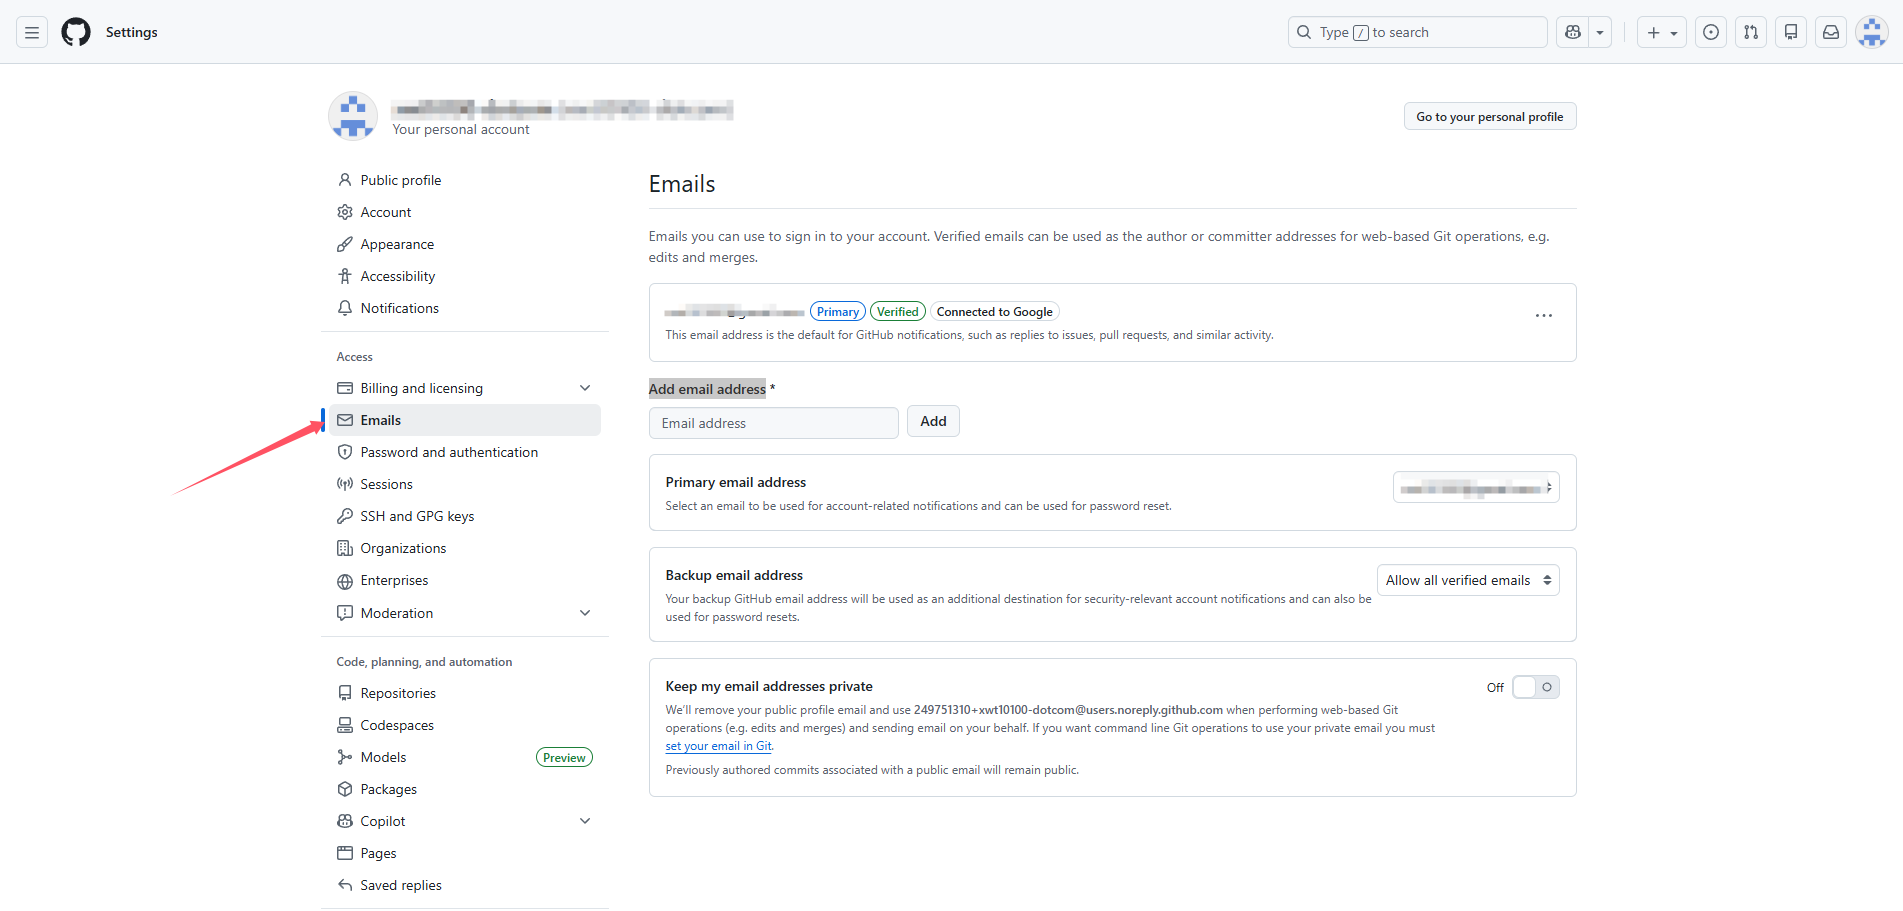Open pull requests icon in header
This screenshot has width=1903, height=911.
[1751, 32]
